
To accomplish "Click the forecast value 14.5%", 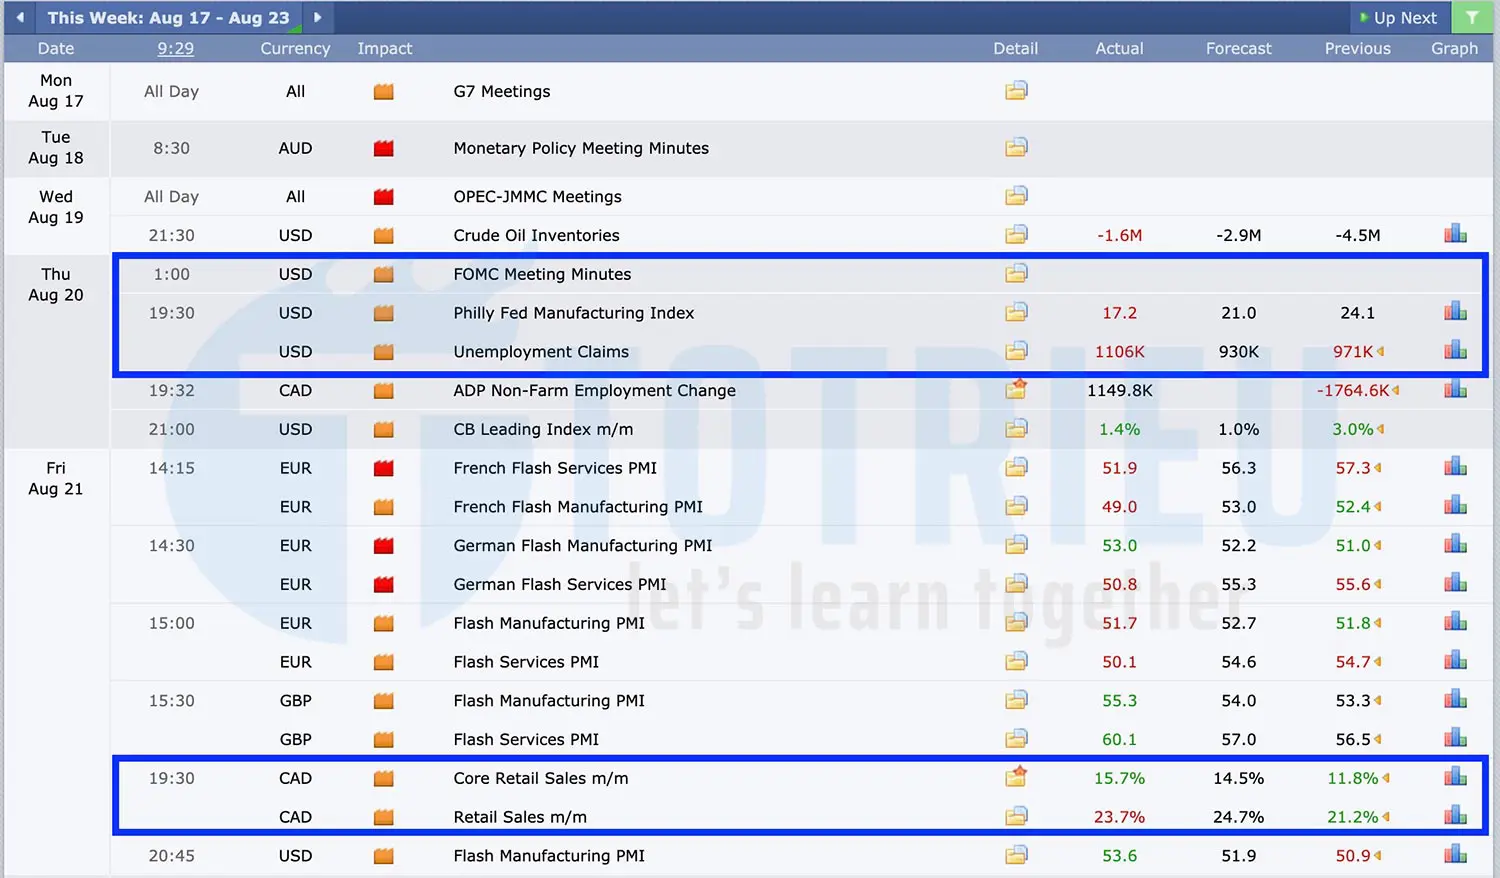I will pyautogui.click(x=1239, y=778).
